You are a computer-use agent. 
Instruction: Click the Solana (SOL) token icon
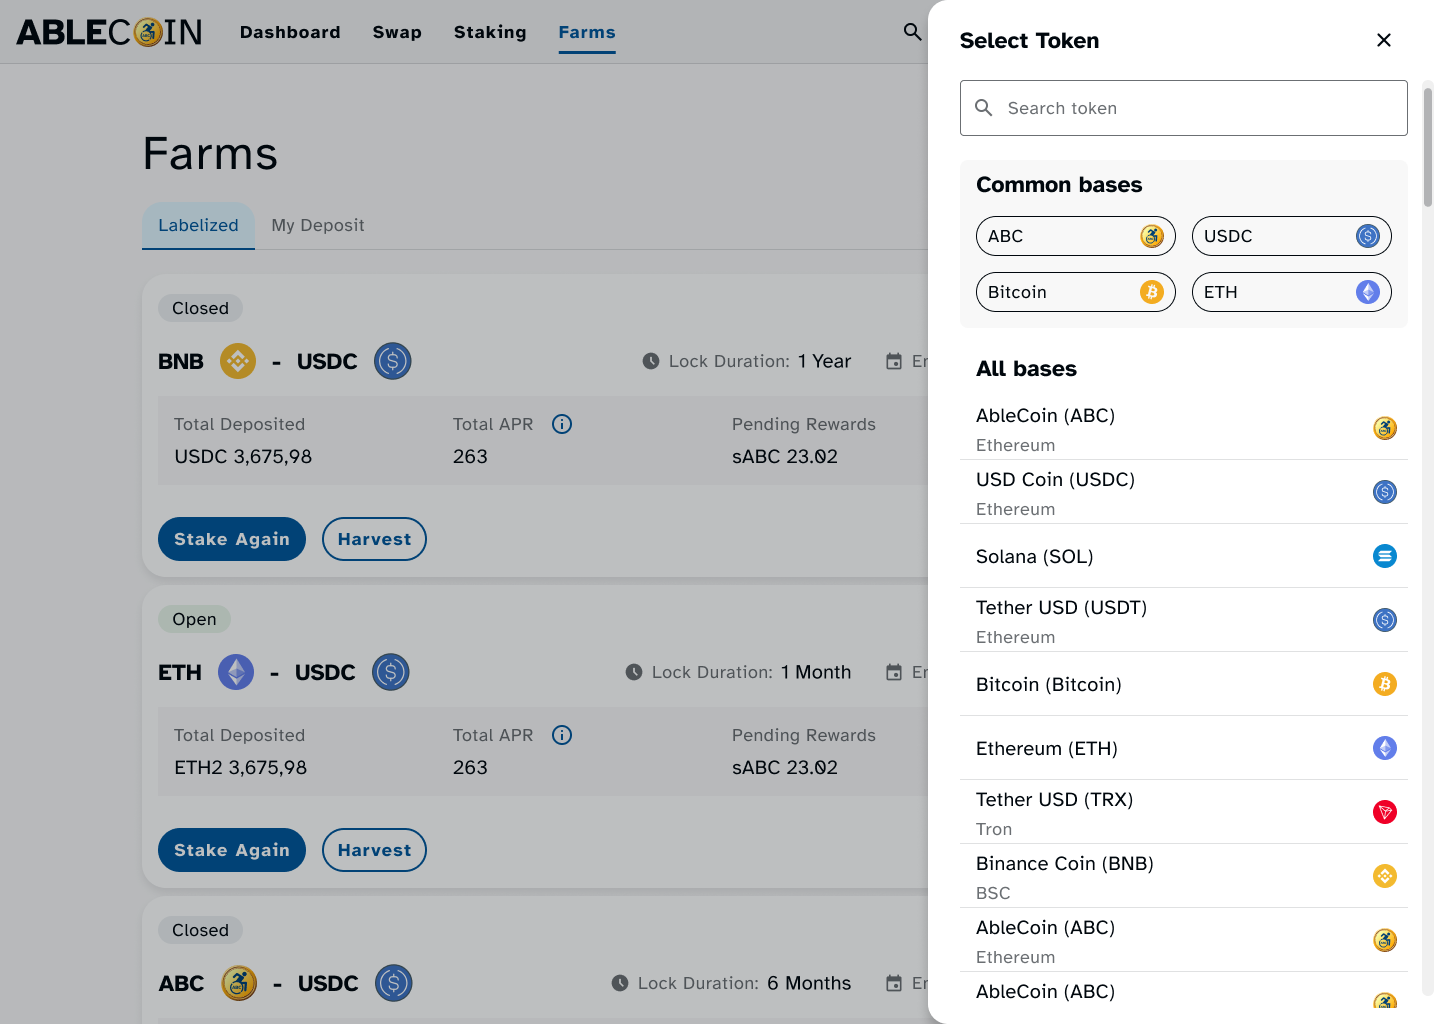1384,556
